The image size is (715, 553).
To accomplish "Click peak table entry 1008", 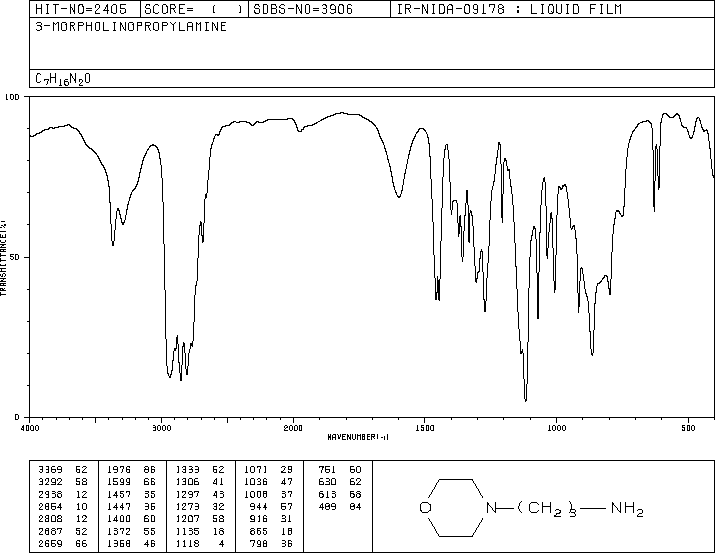I will tap(256, 494).
